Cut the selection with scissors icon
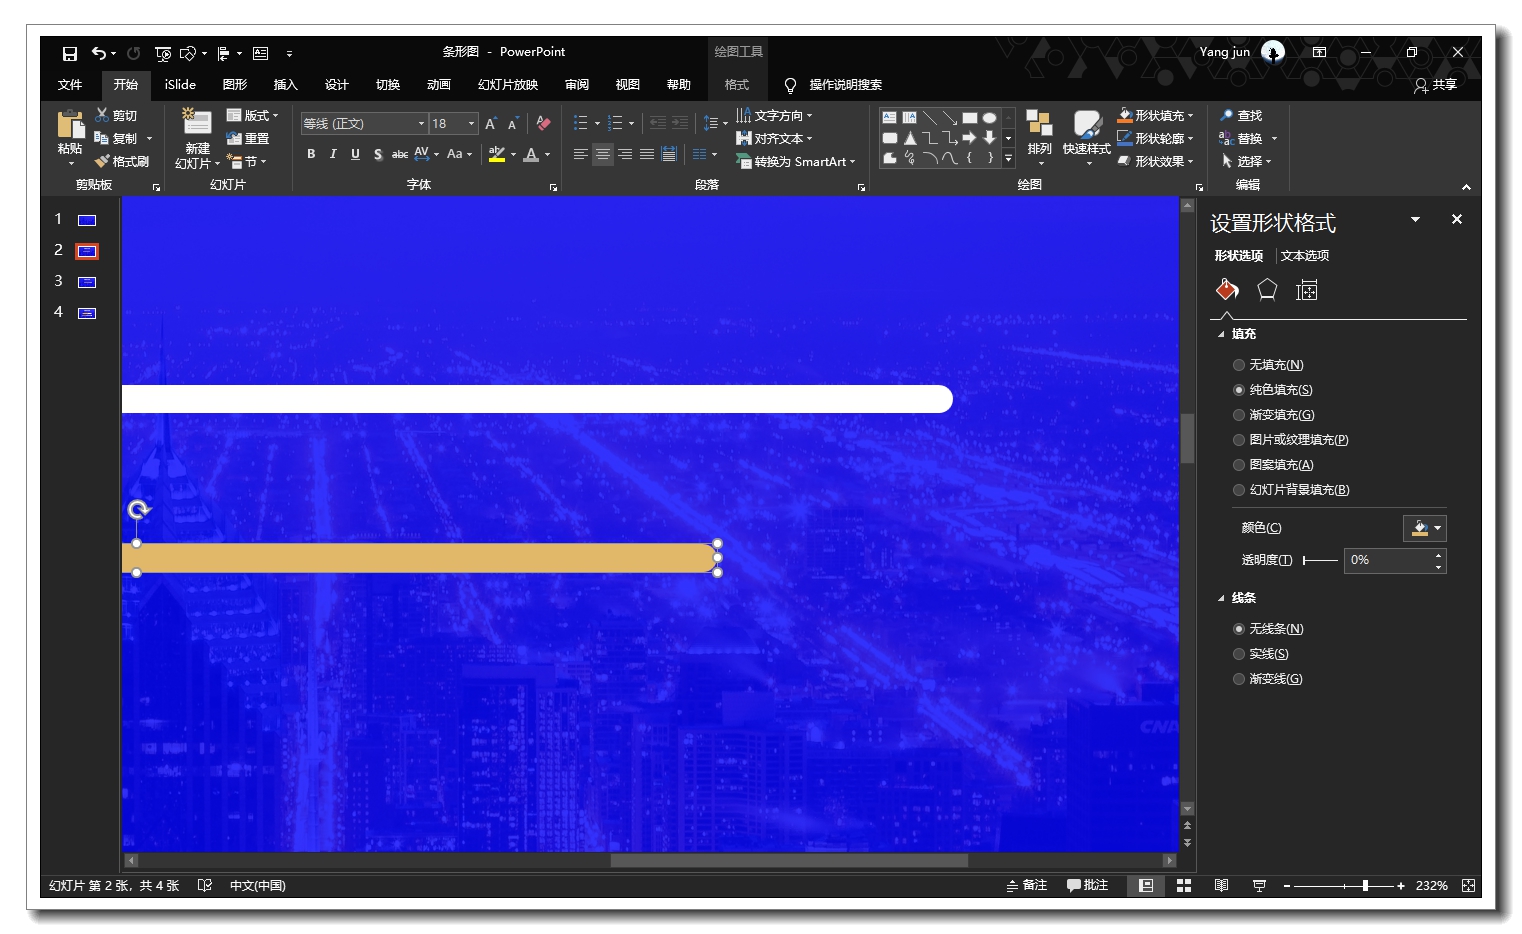The image size is (1522, 934). [115, 115]
